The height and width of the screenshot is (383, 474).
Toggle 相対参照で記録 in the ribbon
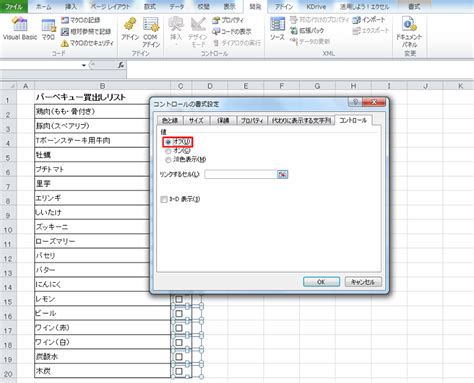(86, 32)
